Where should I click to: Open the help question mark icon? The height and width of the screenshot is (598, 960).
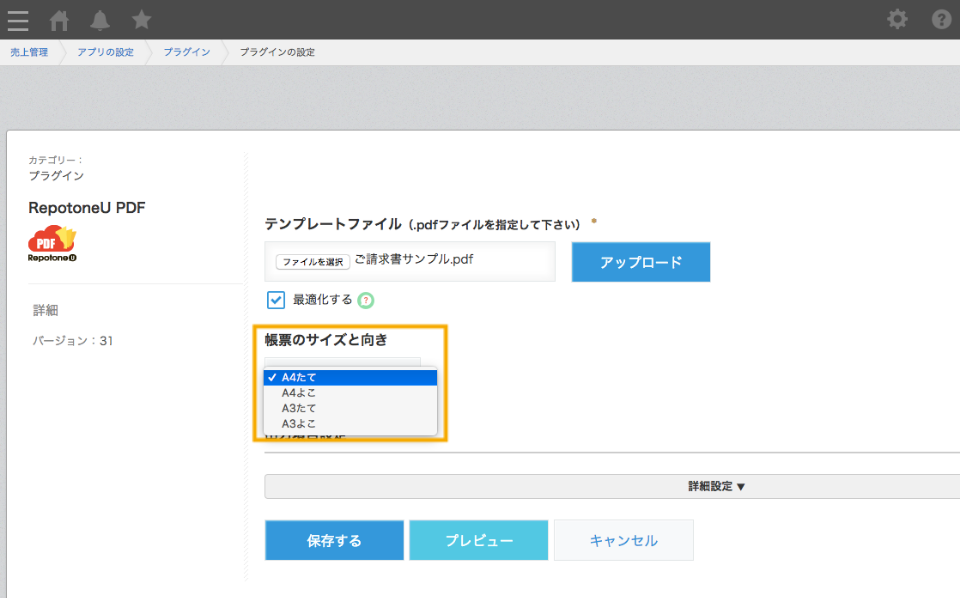[941, 20]
